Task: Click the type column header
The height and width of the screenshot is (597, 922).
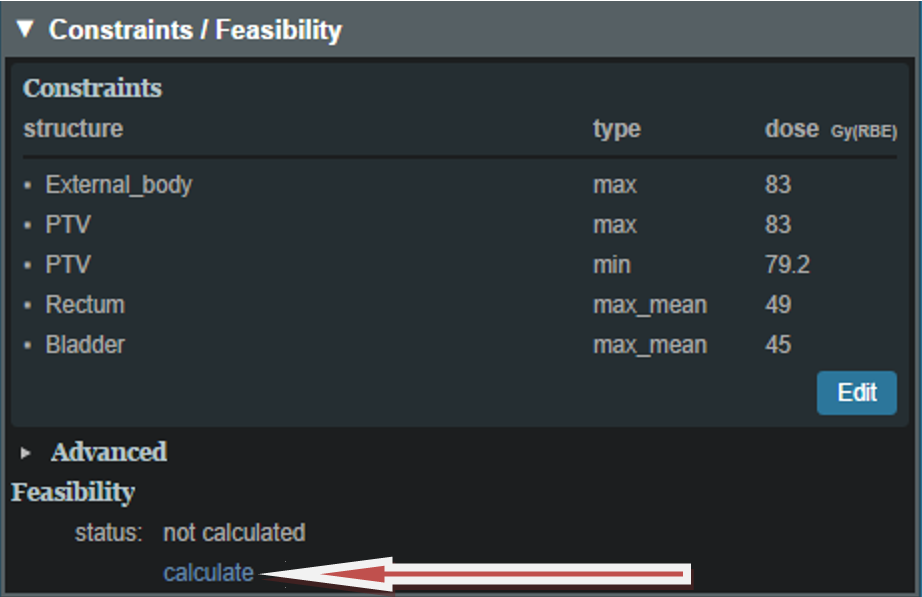Action: tap(616, 129)
